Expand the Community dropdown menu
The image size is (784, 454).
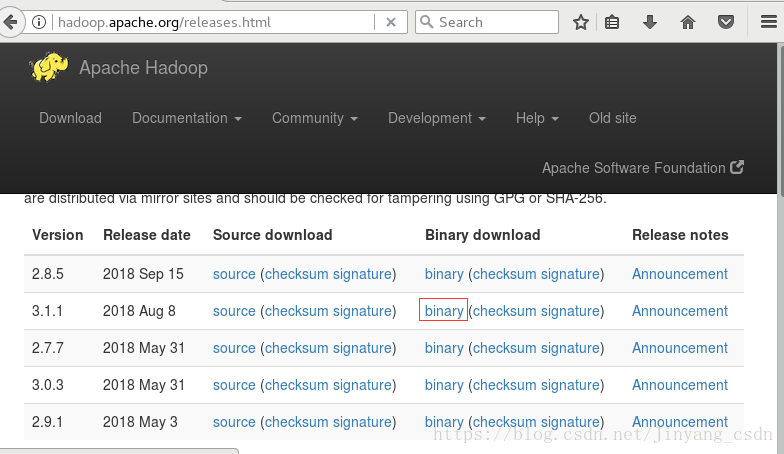(314, 118)
